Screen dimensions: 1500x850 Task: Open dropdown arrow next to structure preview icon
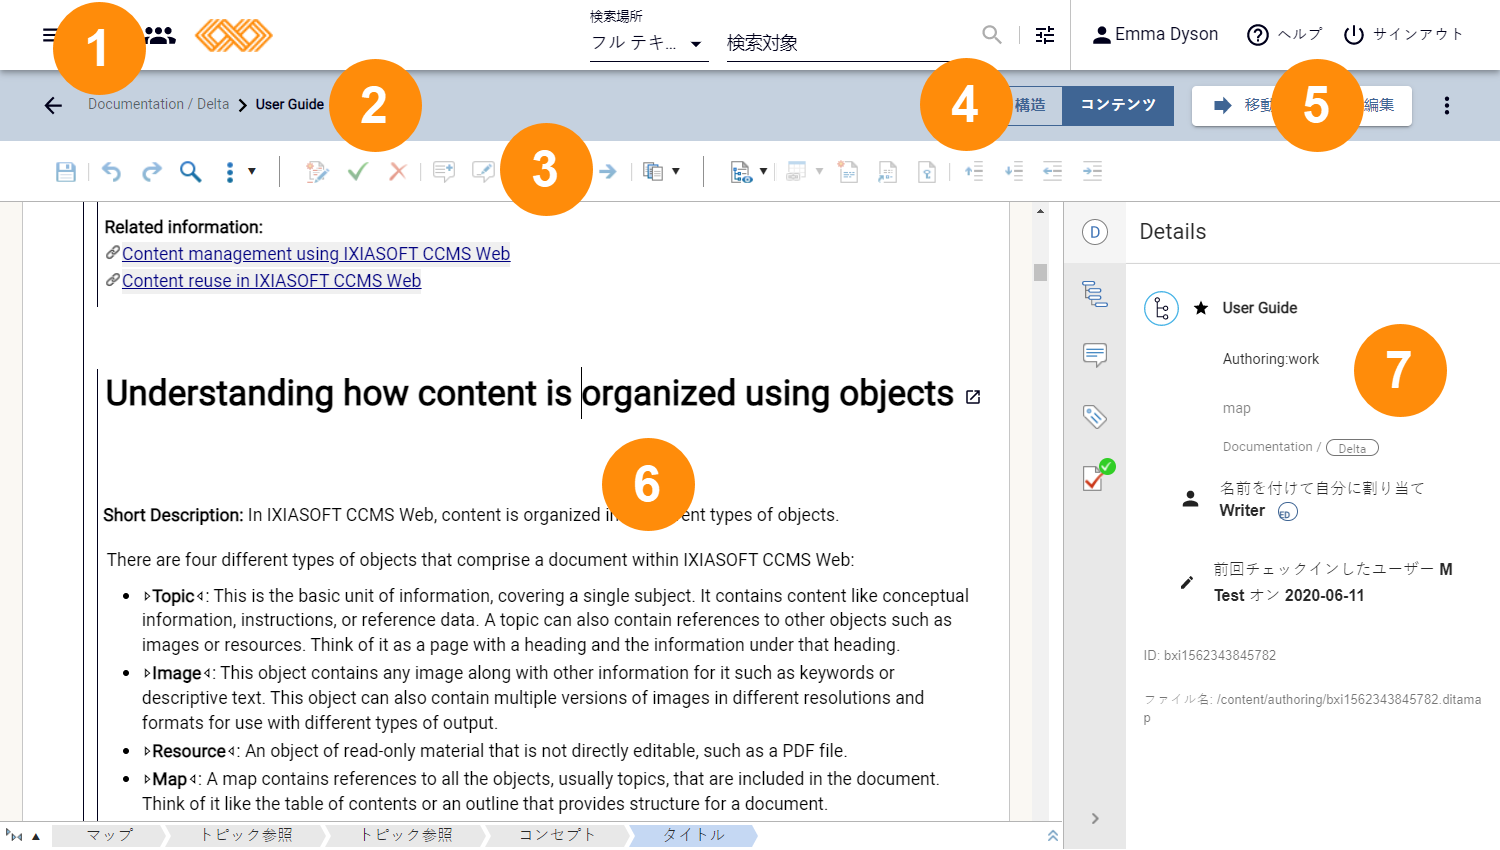764,172
